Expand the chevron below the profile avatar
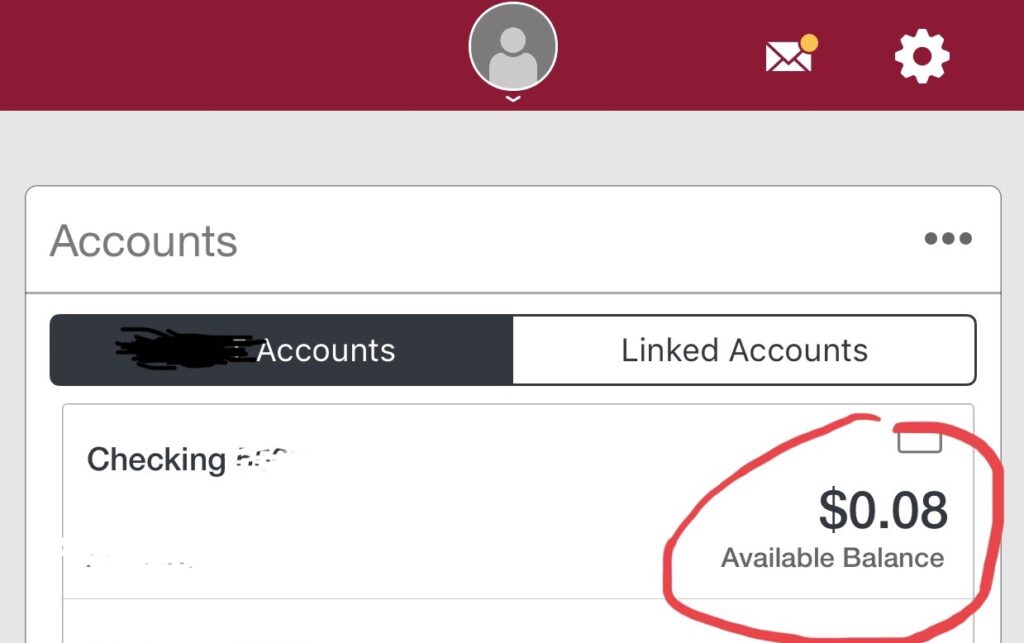The width and height of the screenshot is (1024, 643). (513, 99)
